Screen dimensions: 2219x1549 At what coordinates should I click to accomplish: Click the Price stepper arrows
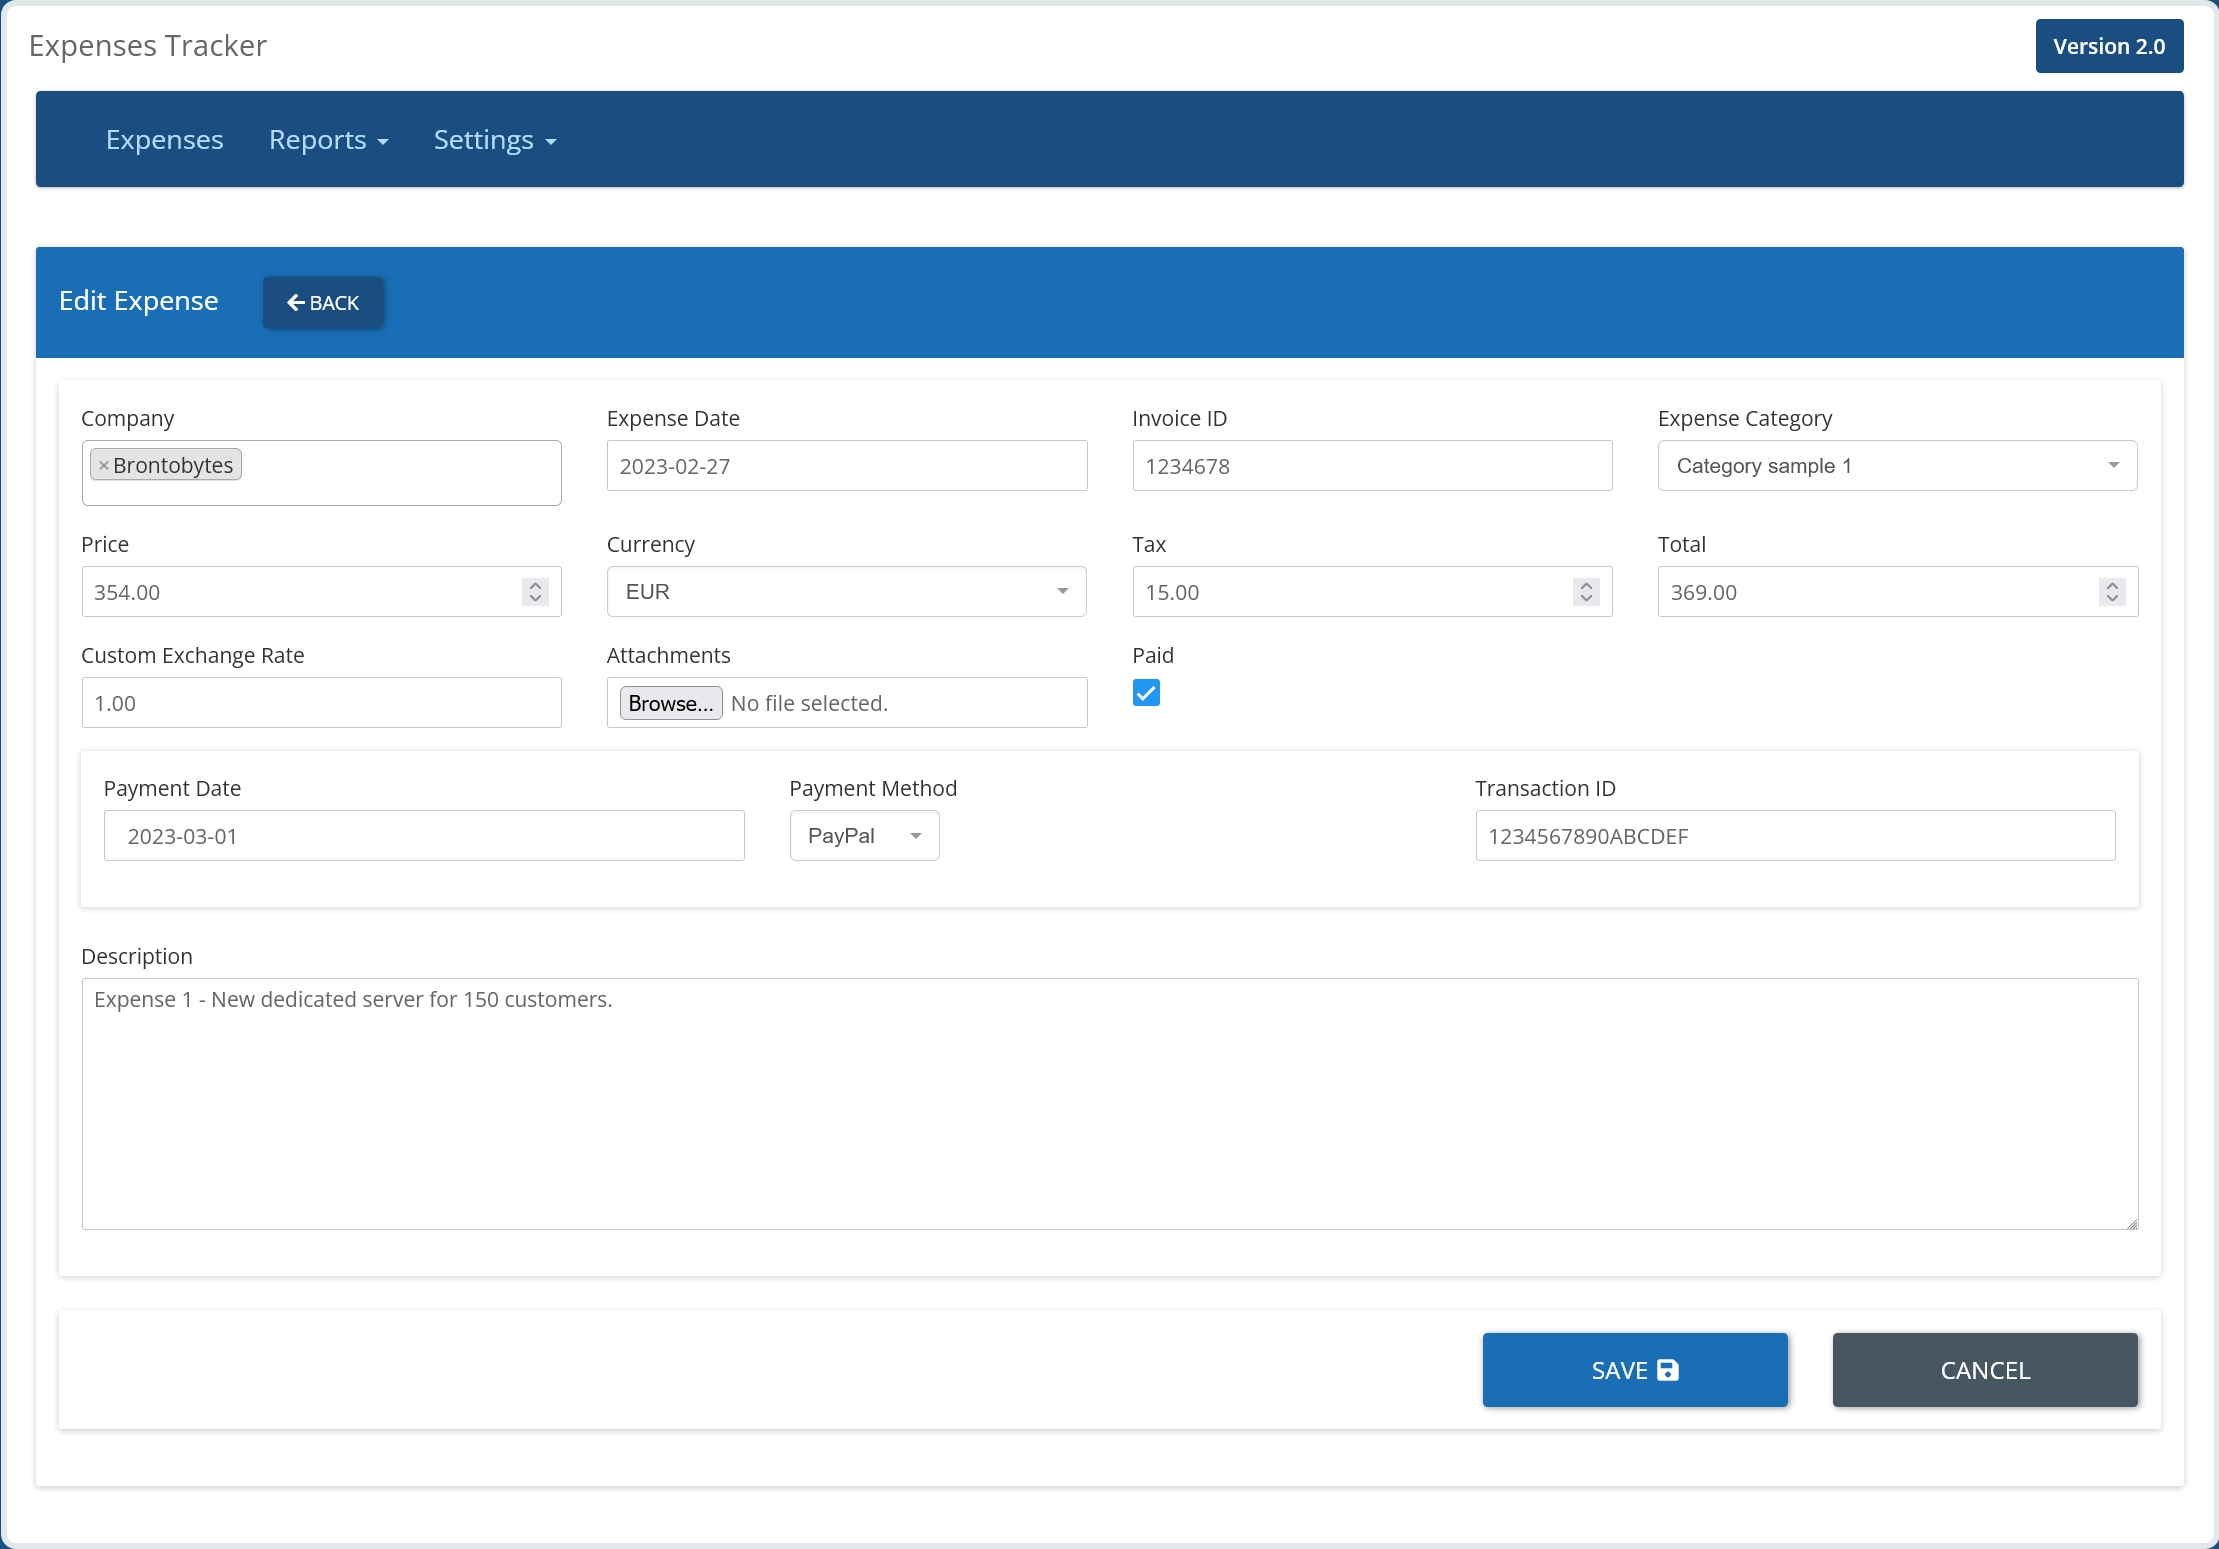pyautogui.click(x=535, y=592)
